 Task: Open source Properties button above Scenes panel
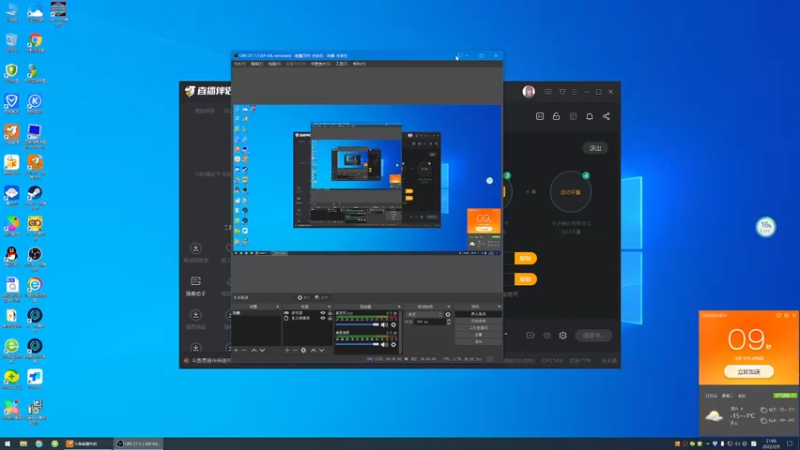(x=304, y=297)
